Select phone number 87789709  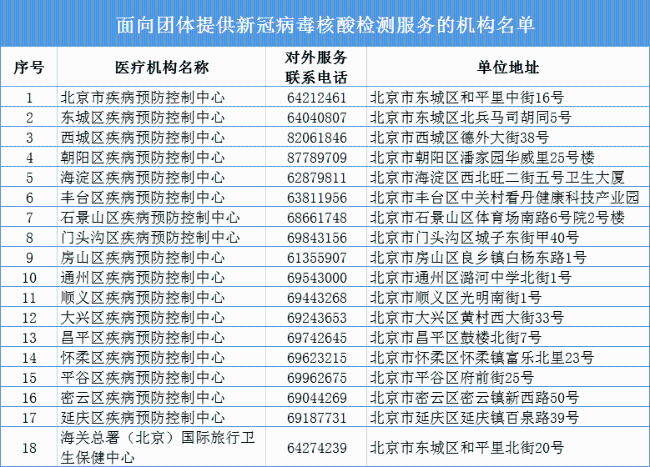tap(317, 157)
